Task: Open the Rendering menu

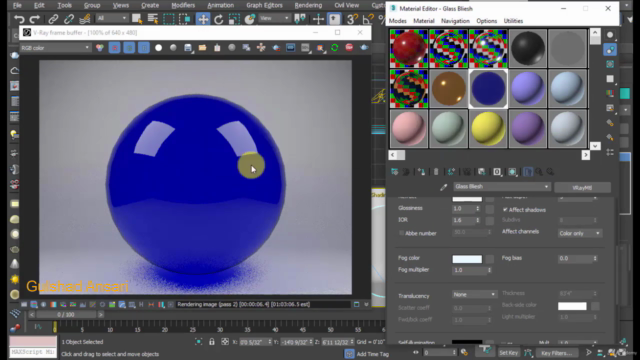Action: 308,5
